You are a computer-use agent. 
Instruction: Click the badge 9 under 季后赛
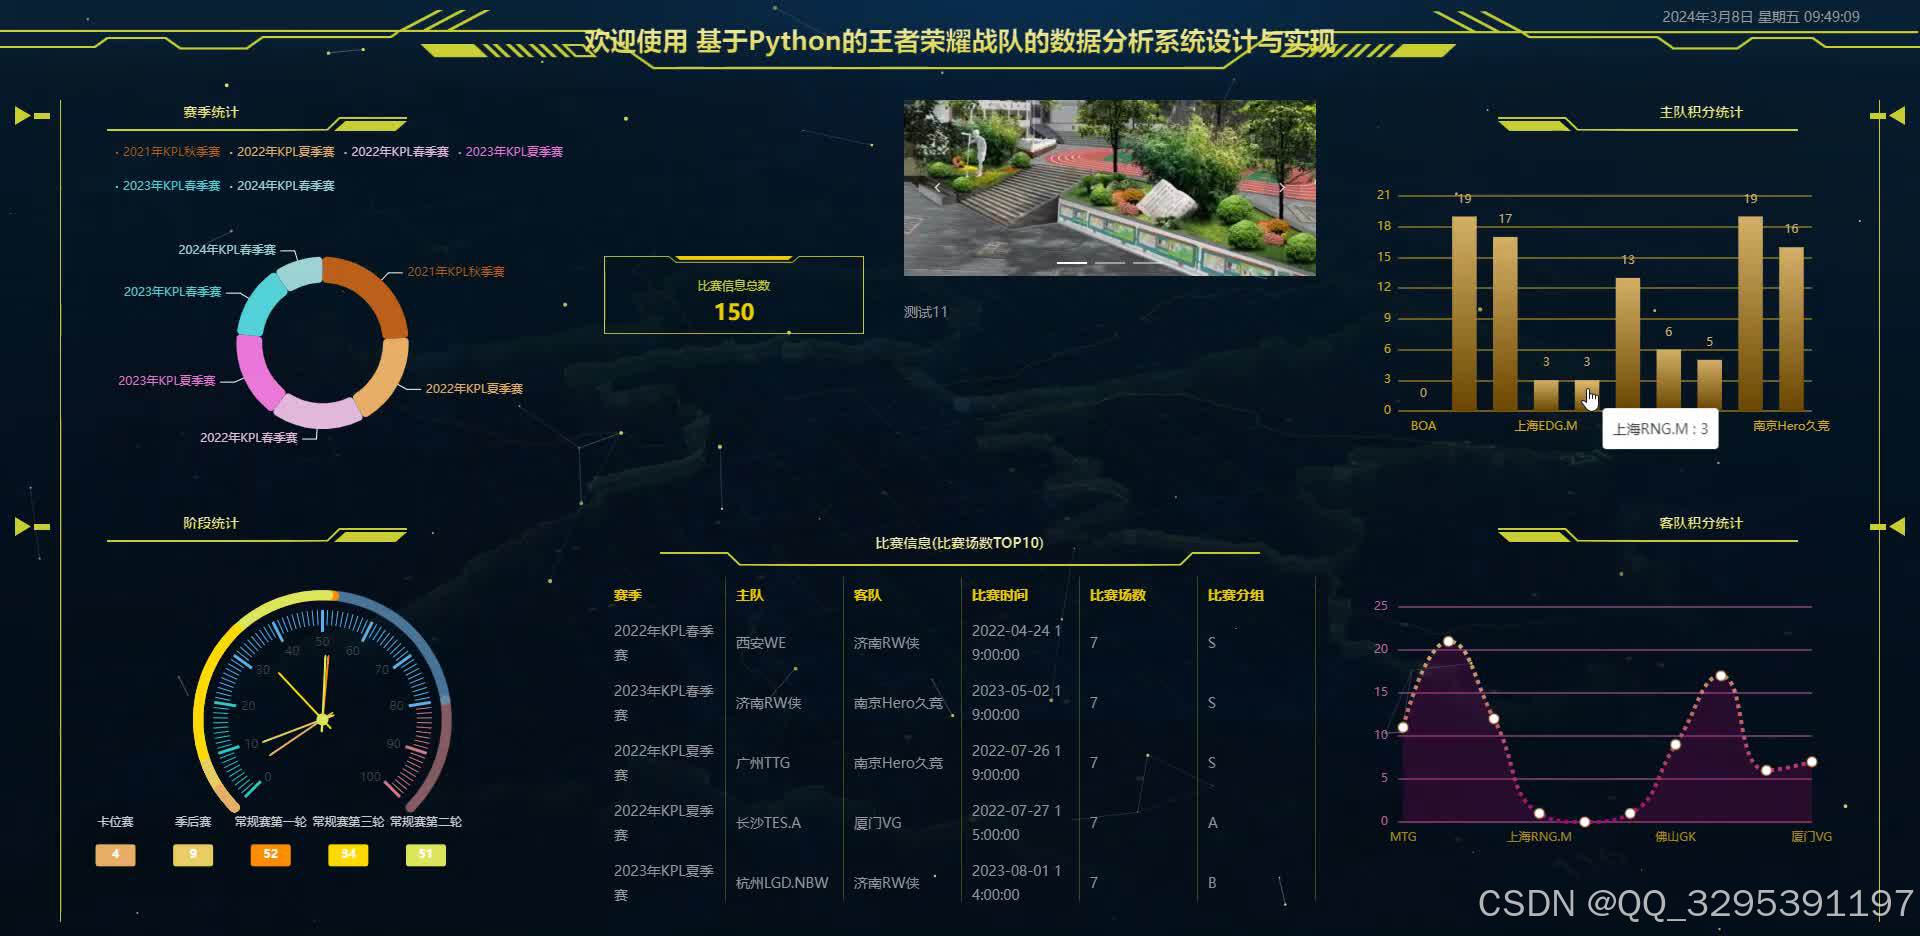point(193,855)
